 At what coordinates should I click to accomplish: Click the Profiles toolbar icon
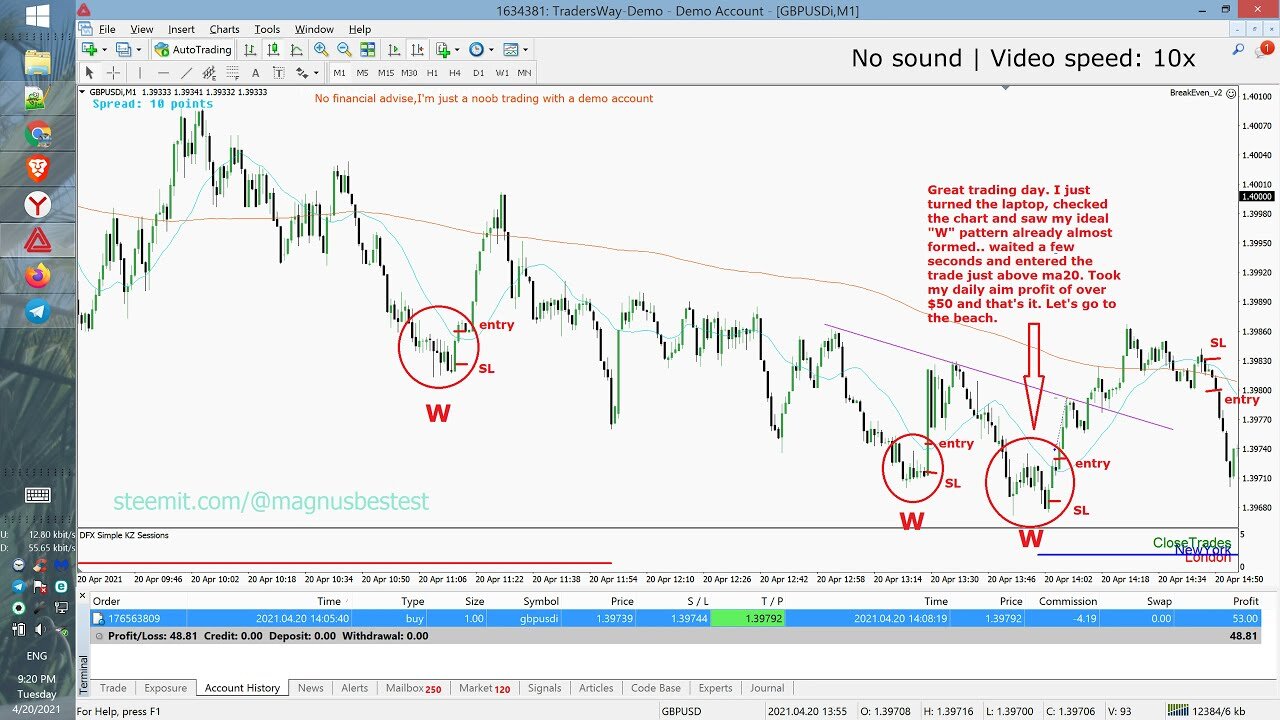click(123, 49)
